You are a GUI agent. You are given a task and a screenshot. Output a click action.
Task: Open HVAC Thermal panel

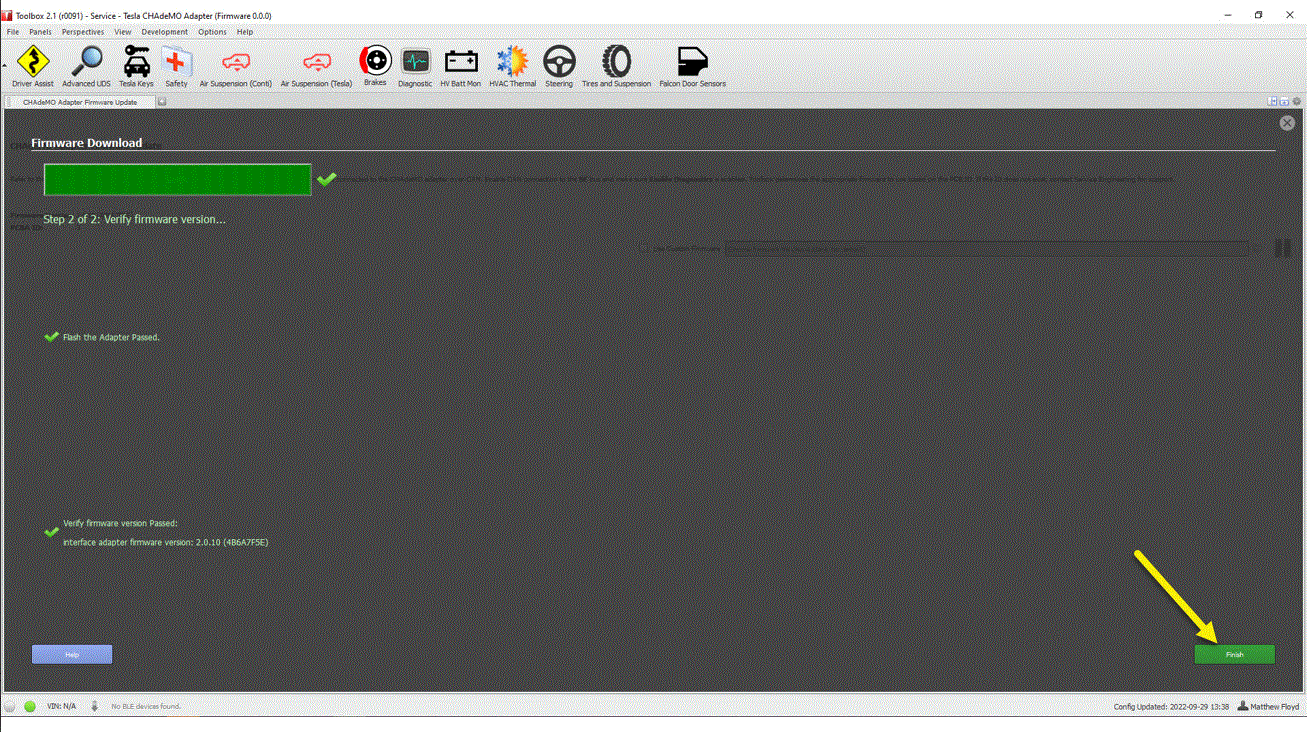[x=512, y=67]
